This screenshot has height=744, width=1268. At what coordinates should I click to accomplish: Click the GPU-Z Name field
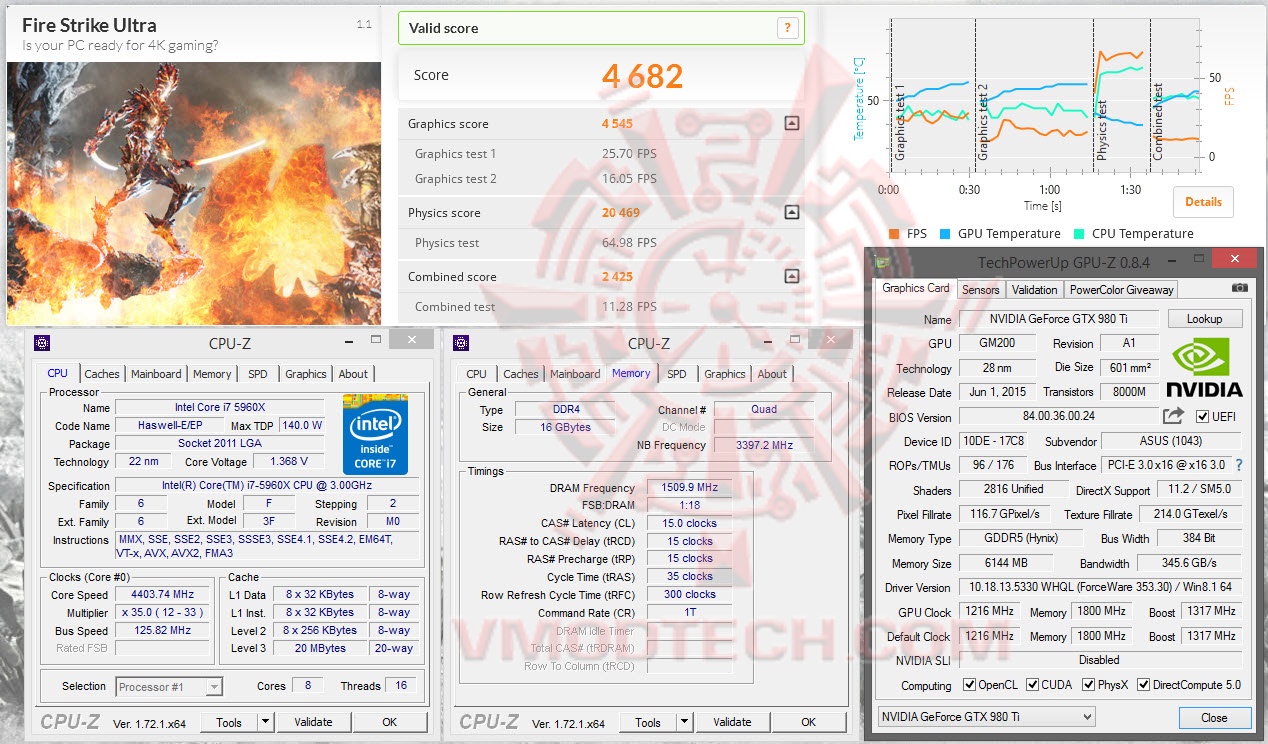click(x=1058, y=319)
